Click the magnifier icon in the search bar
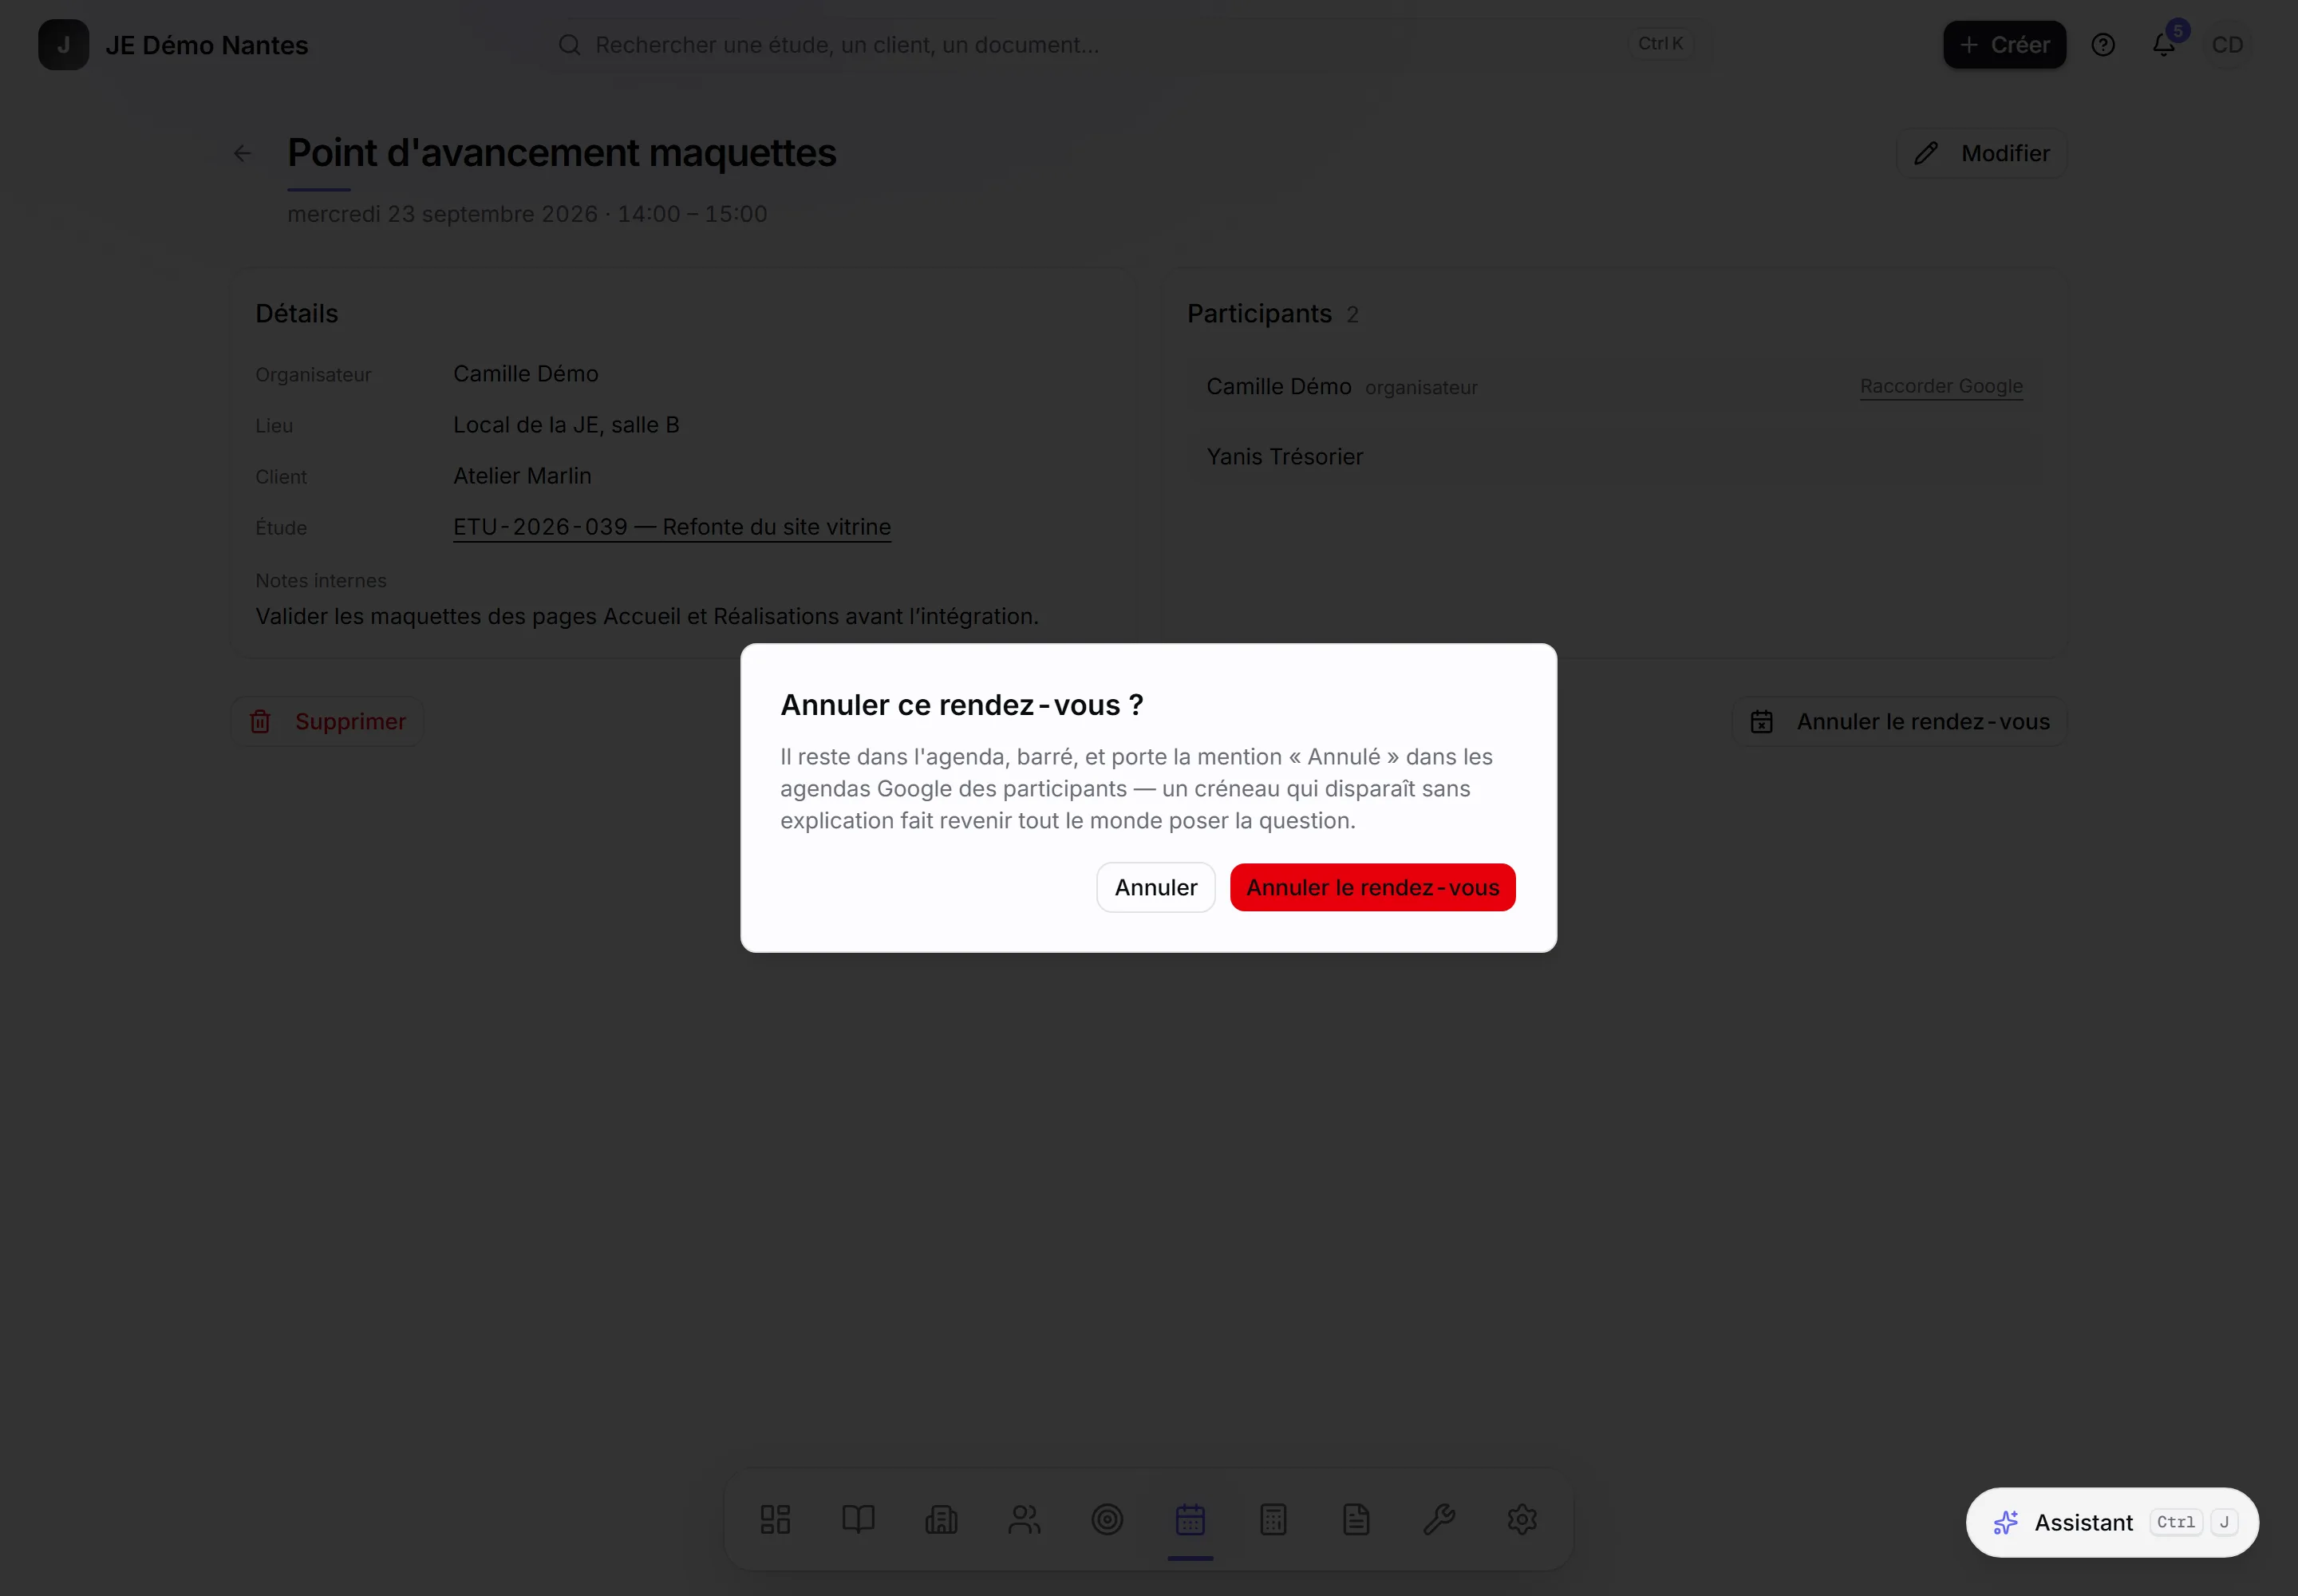The height and width of the screenshot is (1596, 2298). (569, 45)
